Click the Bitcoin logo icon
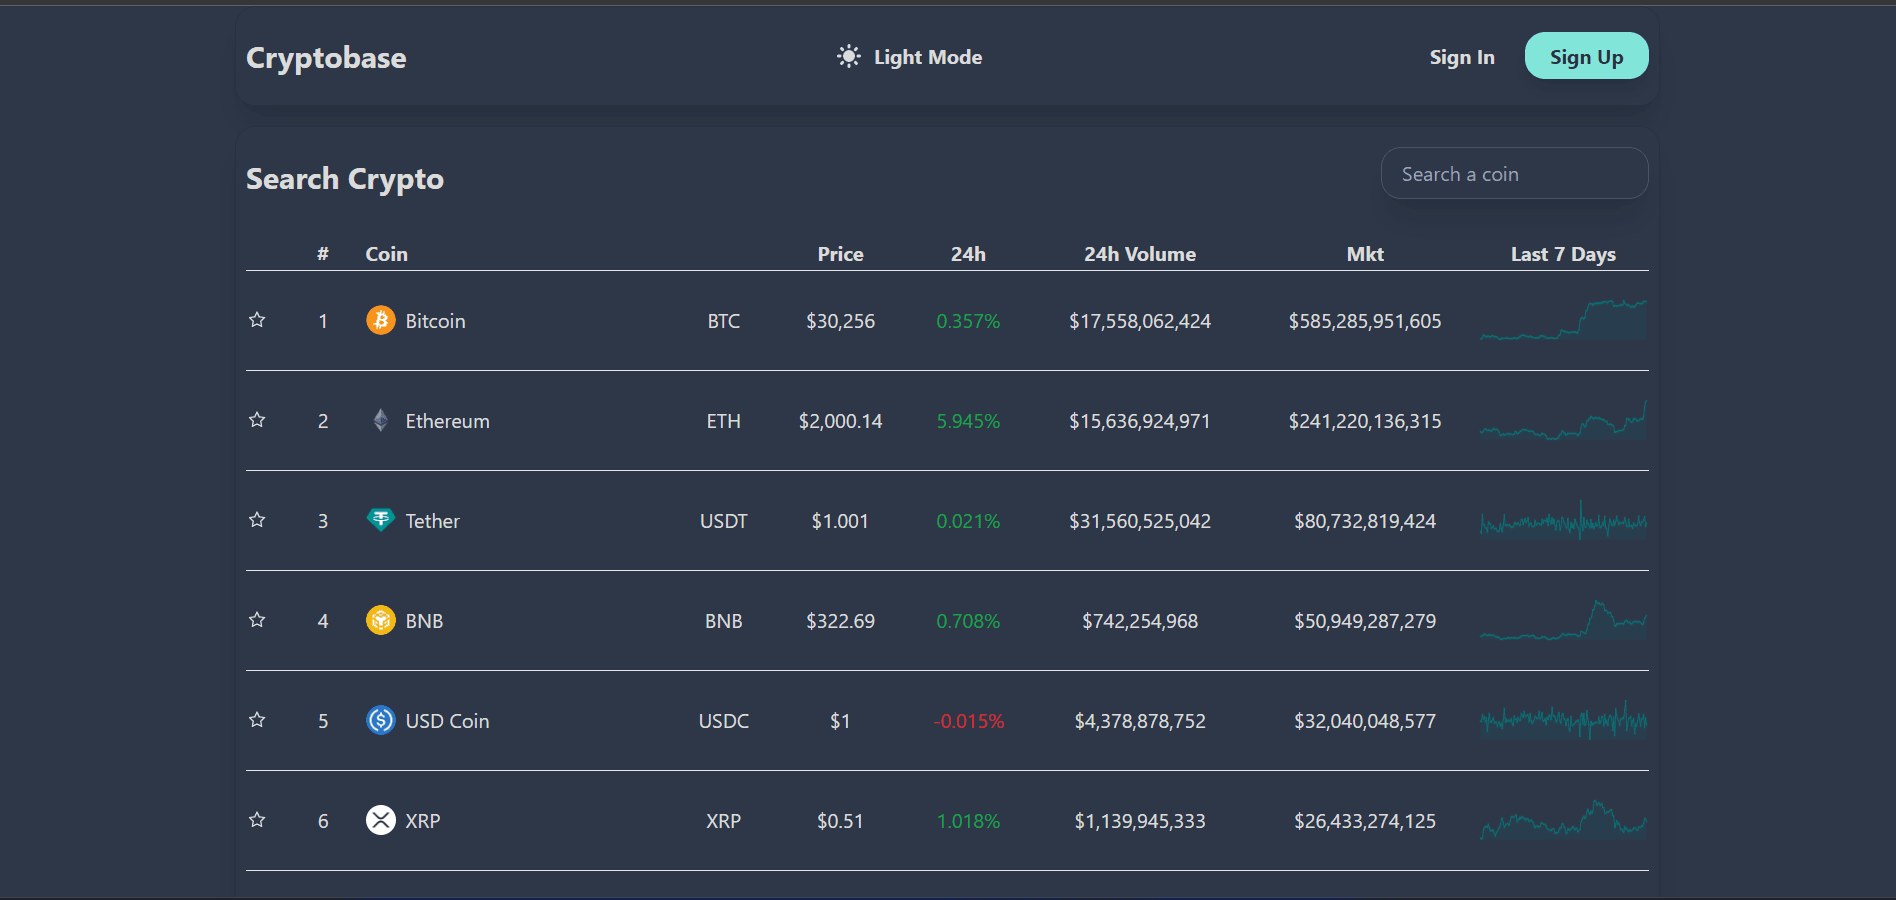This screenshot has height=900, width=1896. (380, 320)
